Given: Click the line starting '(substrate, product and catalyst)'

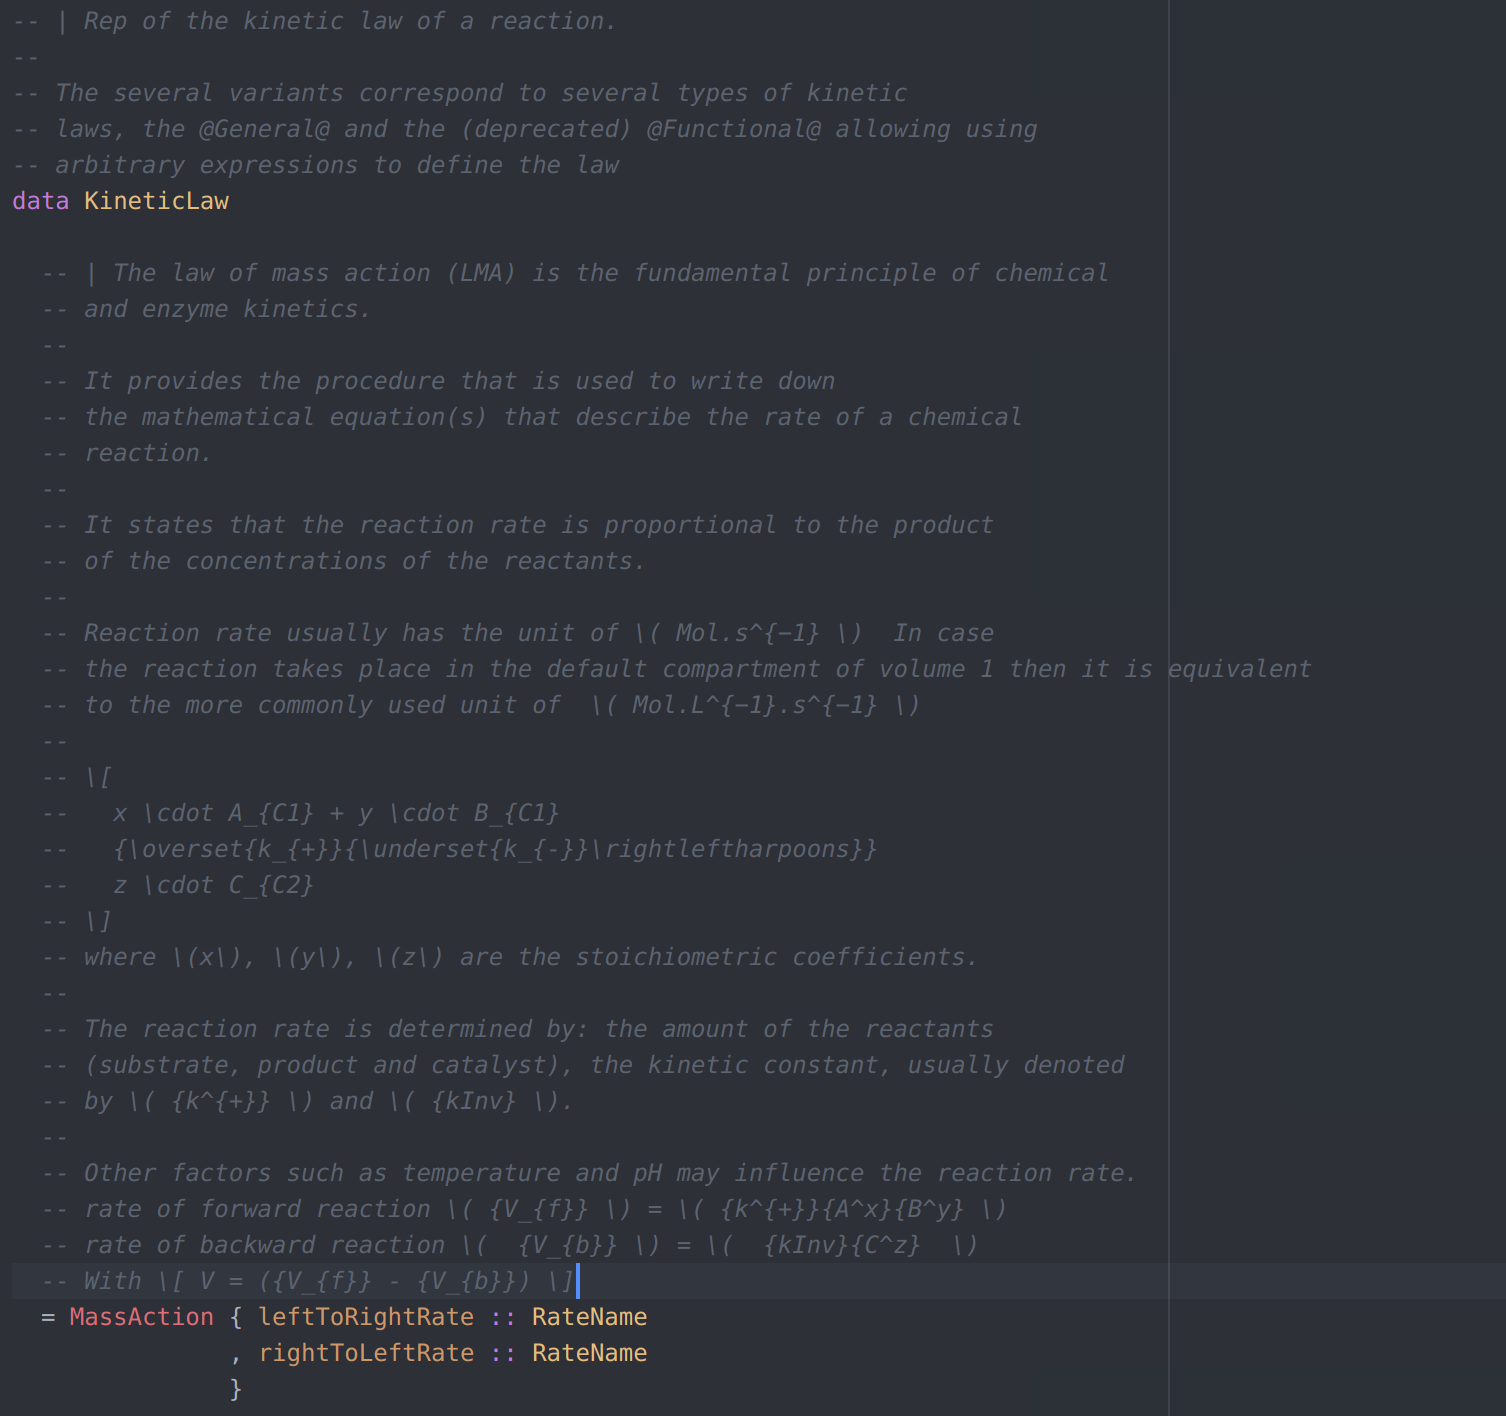Looking at the screenshot, I should pyautogui.click(x=604, y=1065).
